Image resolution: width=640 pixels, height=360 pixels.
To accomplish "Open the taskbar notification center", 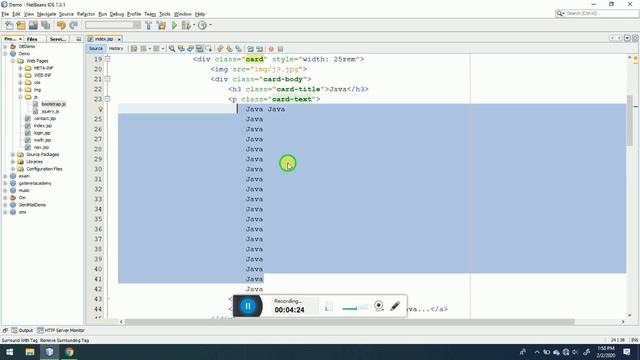I will [x=627, y=352].
